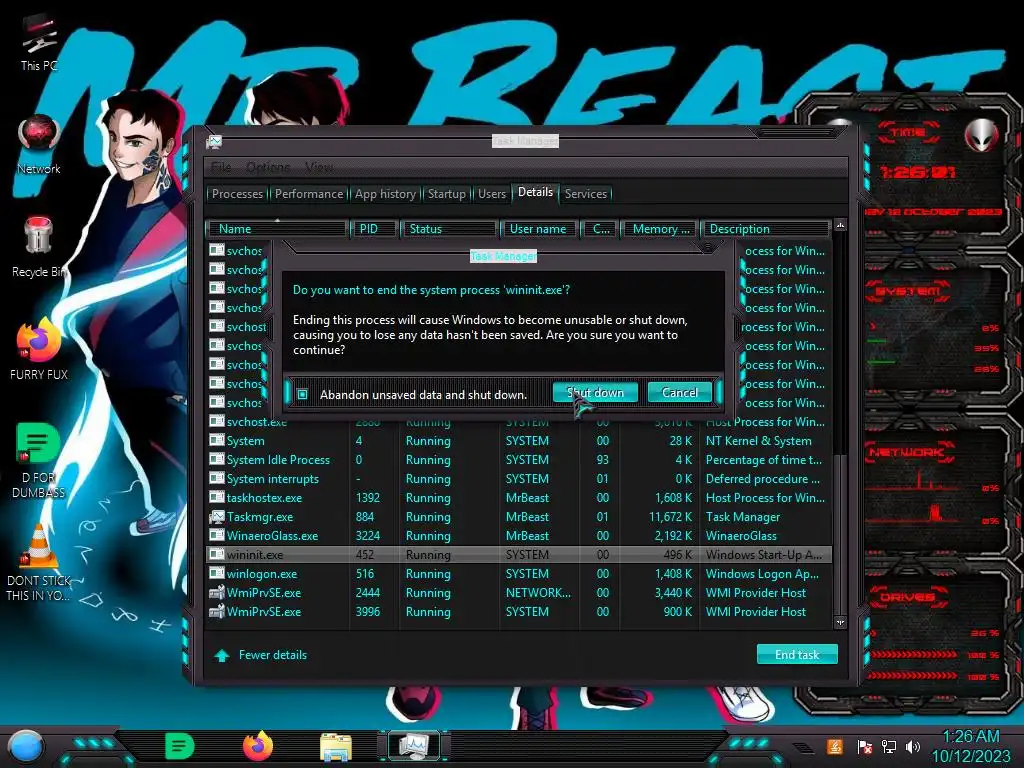Open File Explorer from taskbar

pyautogui.click(x=336, y=747)
